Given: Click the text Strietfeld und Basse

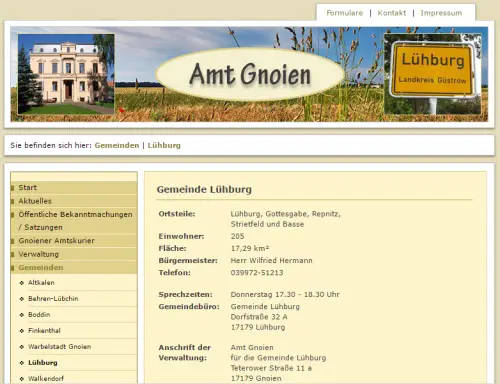Looking at the screenshot, I should point(267,224).
